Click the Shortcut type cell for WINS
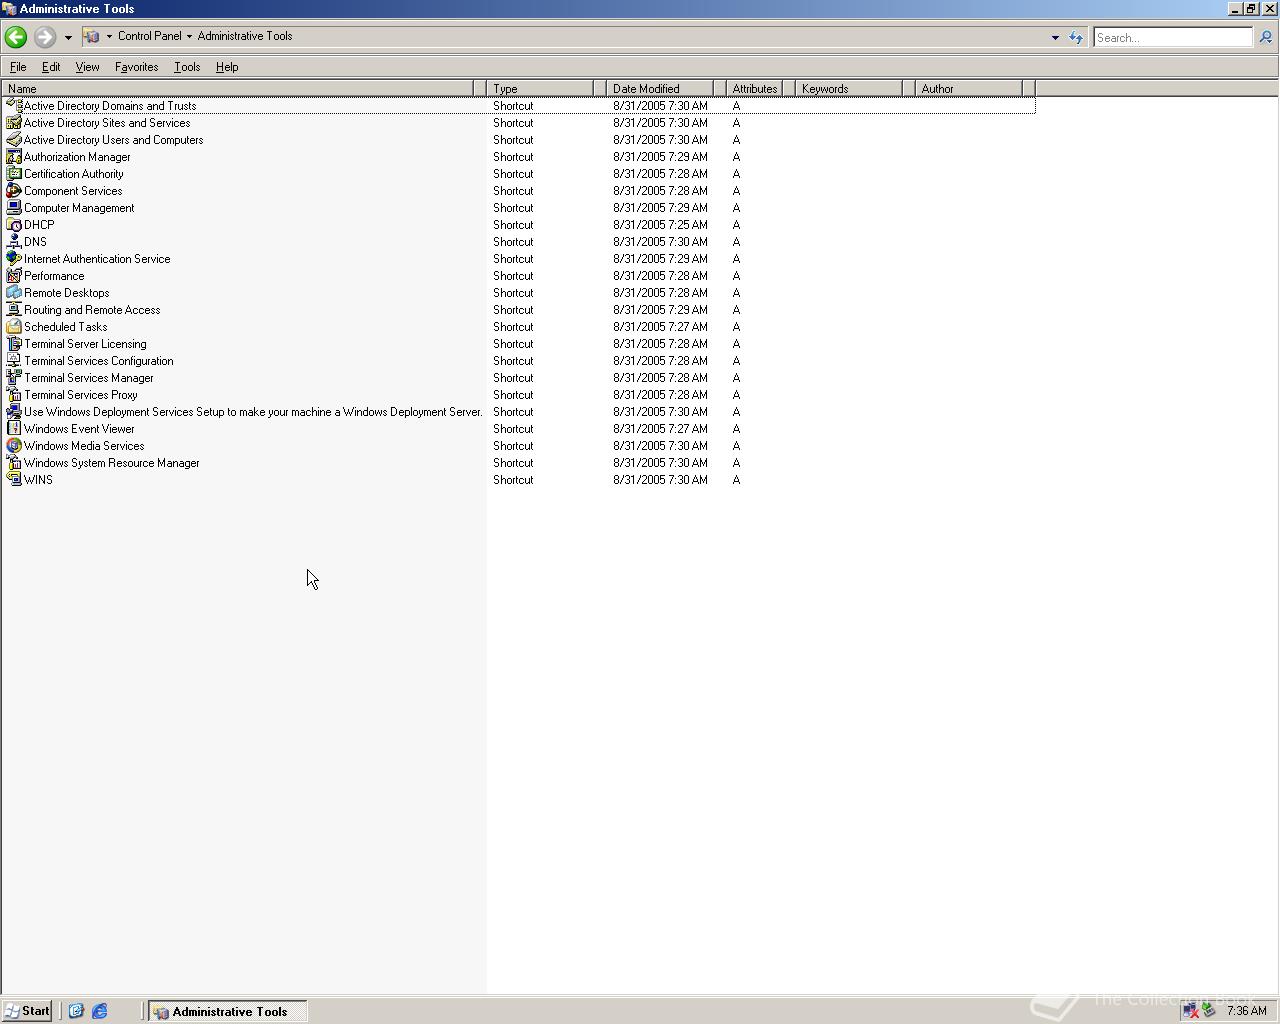The width and height of the screenshot is (1280, 1024). (x=513, y=480)
